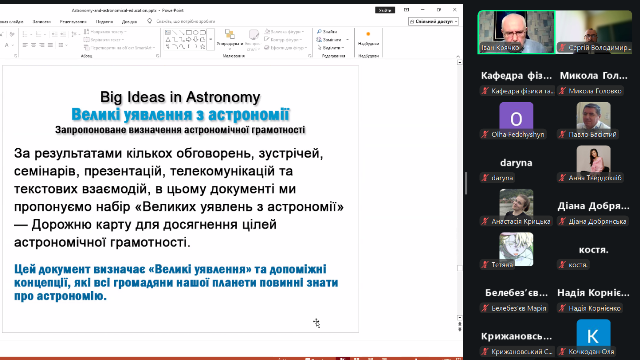
Task: Select the Star shape in shapes gallery
Action: [202, 47]
